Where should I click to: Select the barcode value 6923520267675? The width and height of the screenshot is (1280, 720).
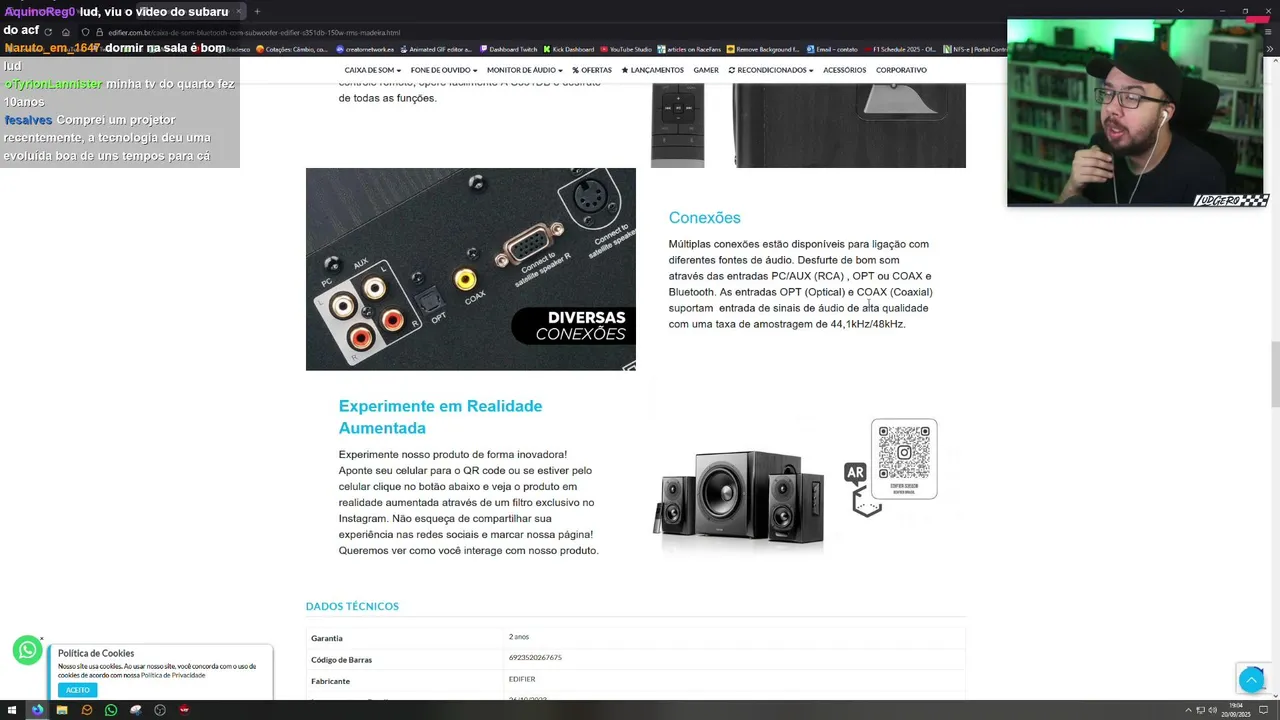[535, 658]
